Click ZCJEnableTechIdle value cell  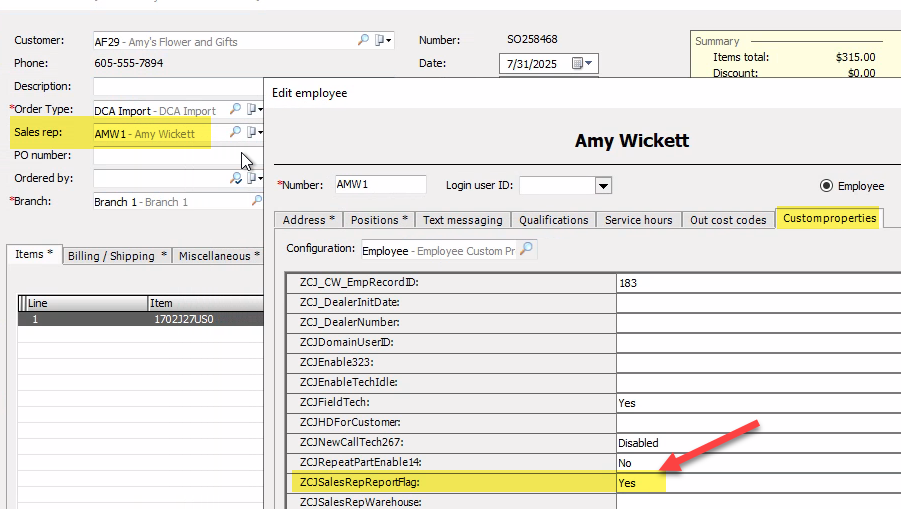tap(758, 383)
